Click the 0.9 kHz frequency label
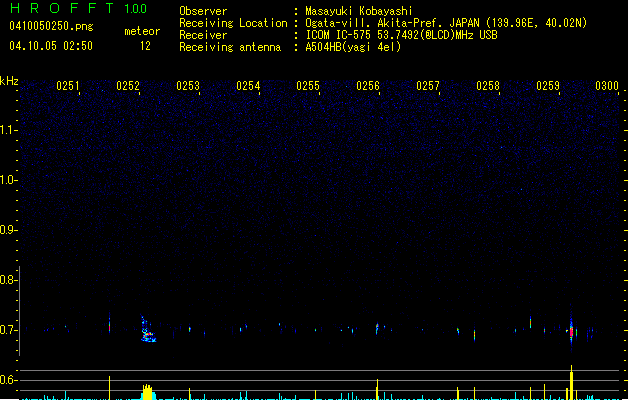Image resolution: width=629 pixels, height=400 pixels. 8,230
